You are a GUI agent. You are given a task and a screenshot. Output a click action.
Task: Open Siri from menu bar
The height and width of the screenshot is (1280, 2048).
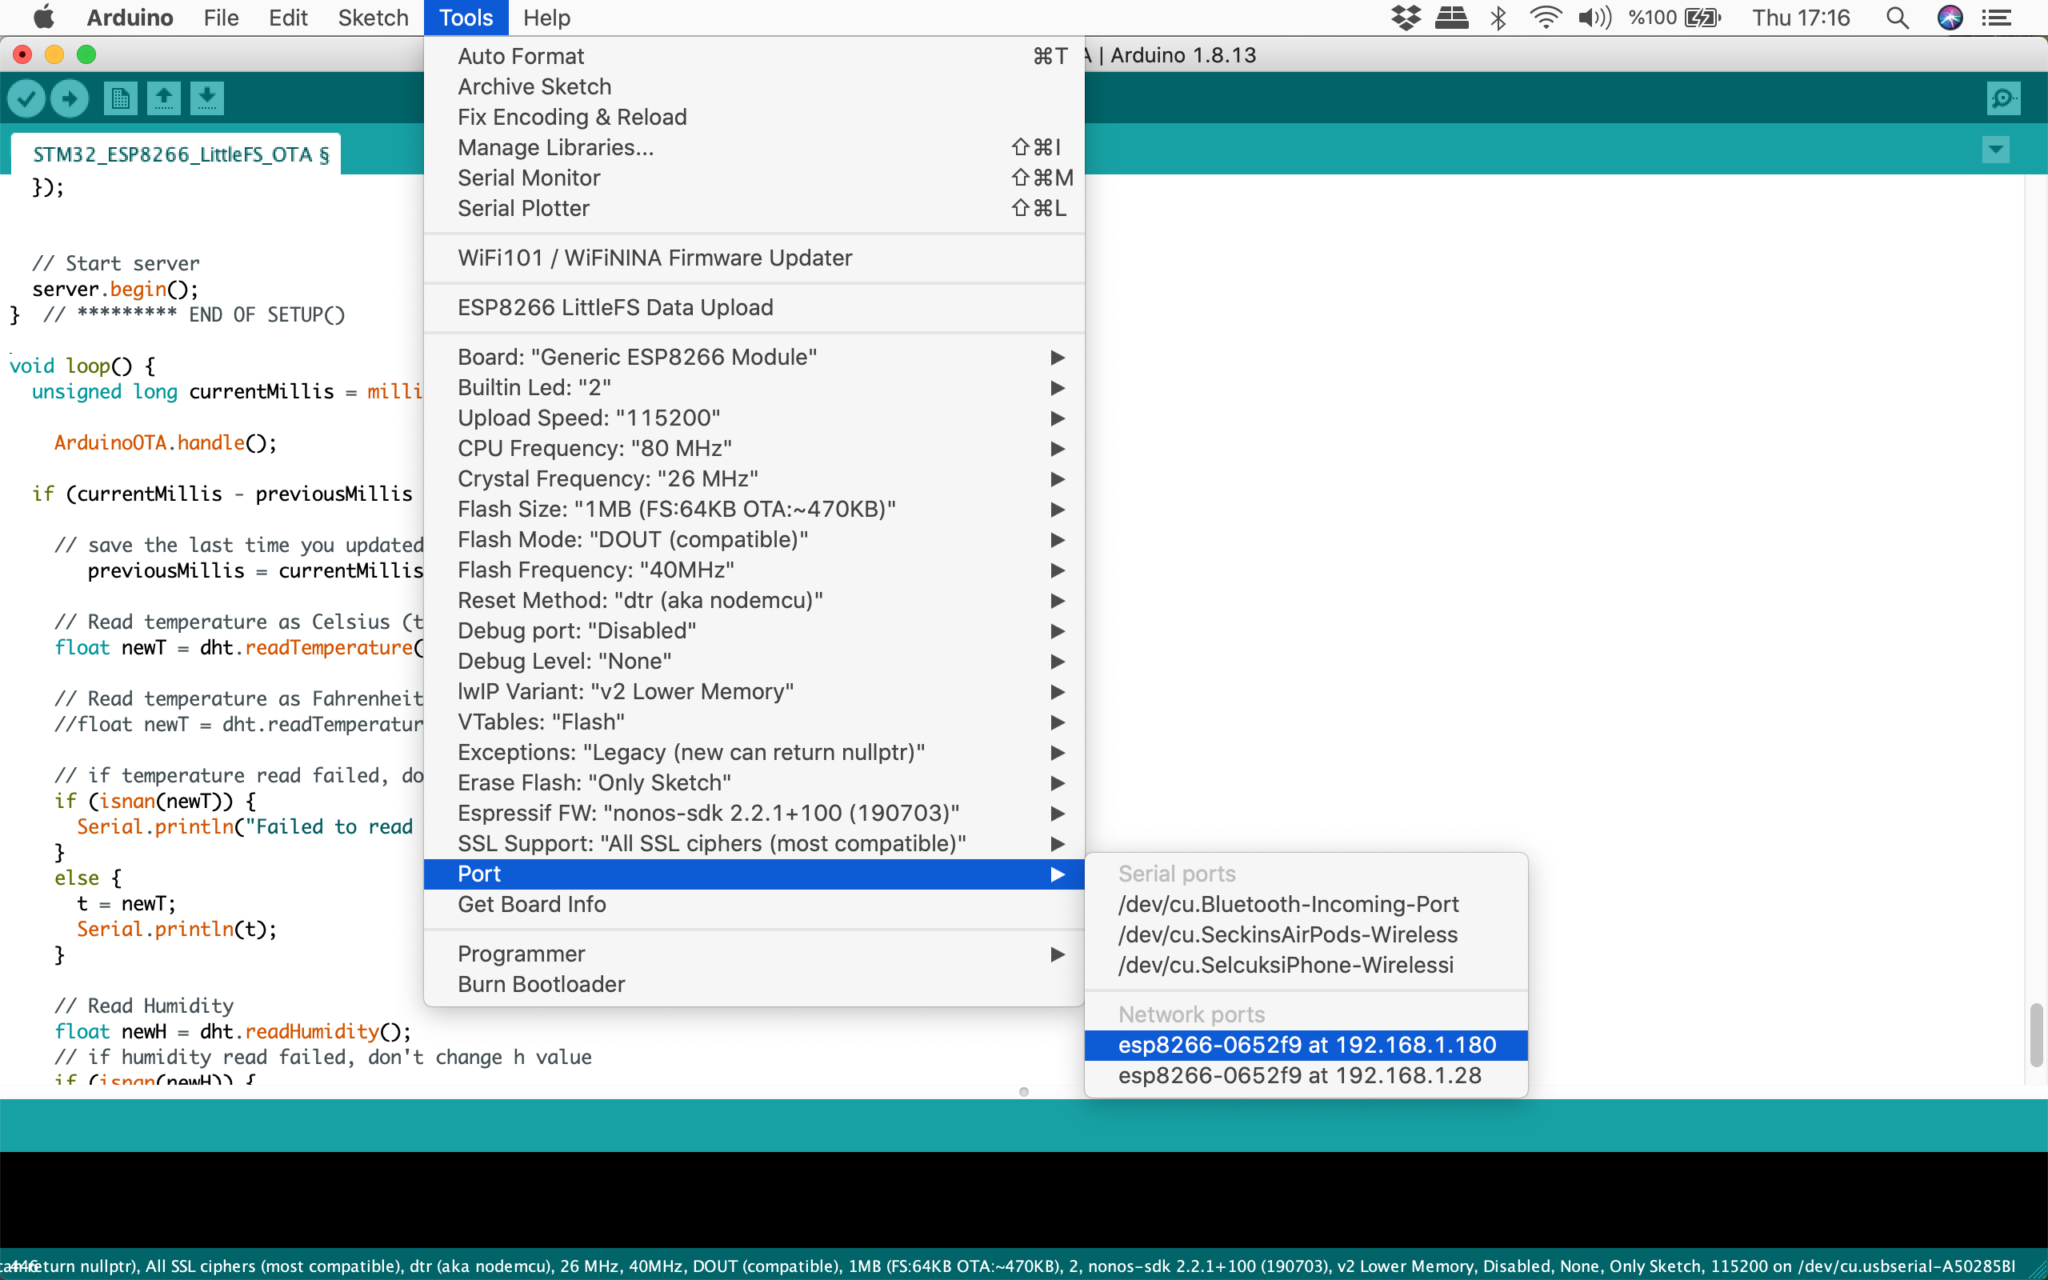[1950, 18]
